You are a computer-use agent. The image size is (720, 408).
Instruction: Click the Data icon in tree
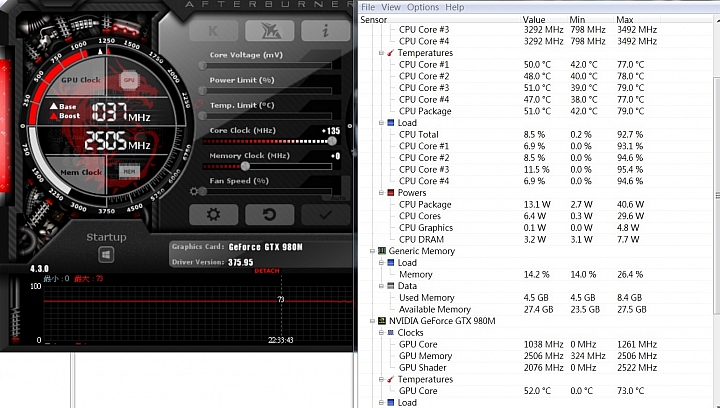pyautogui.click(x=391, y=286)
